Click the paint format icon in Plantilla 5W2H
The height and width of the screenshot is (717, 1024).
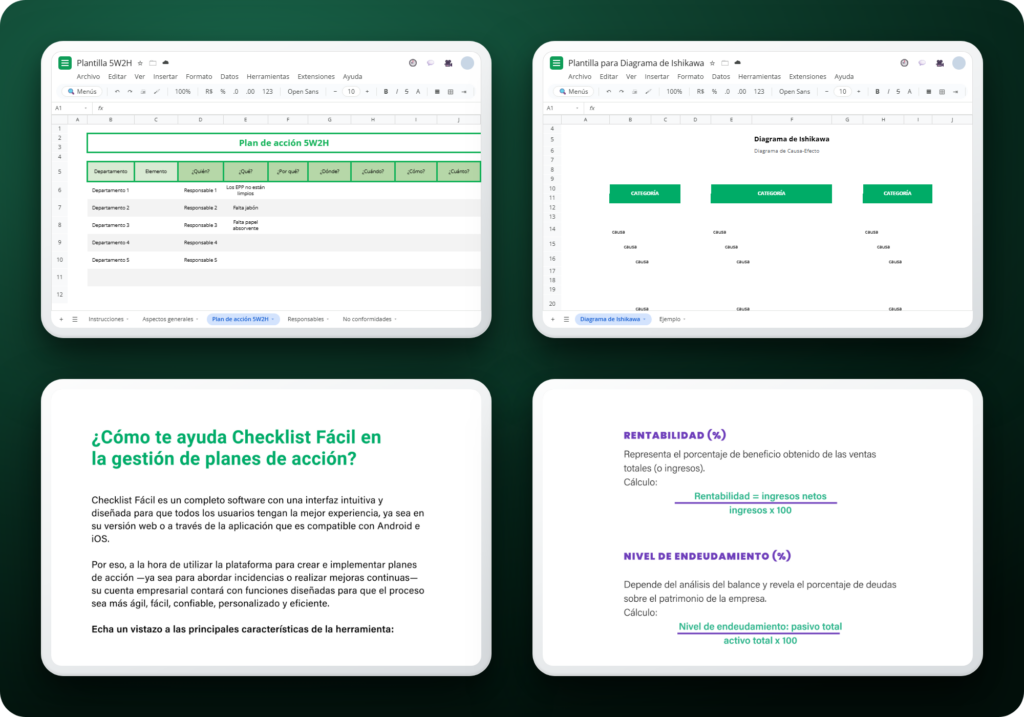157,91
